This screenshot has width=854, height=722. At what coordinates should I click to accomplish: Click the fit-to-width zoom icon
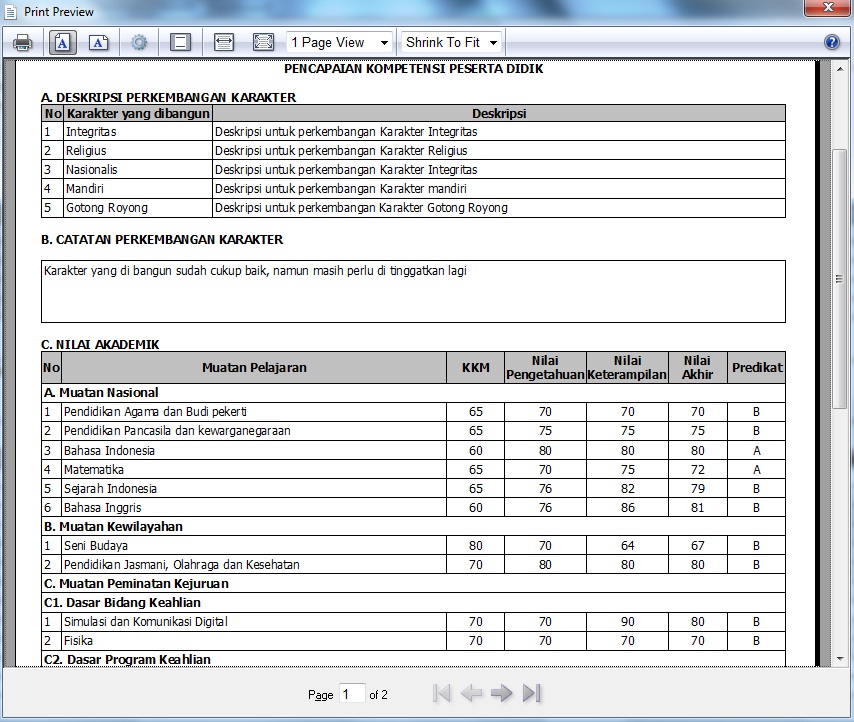(x=222, y=42)
